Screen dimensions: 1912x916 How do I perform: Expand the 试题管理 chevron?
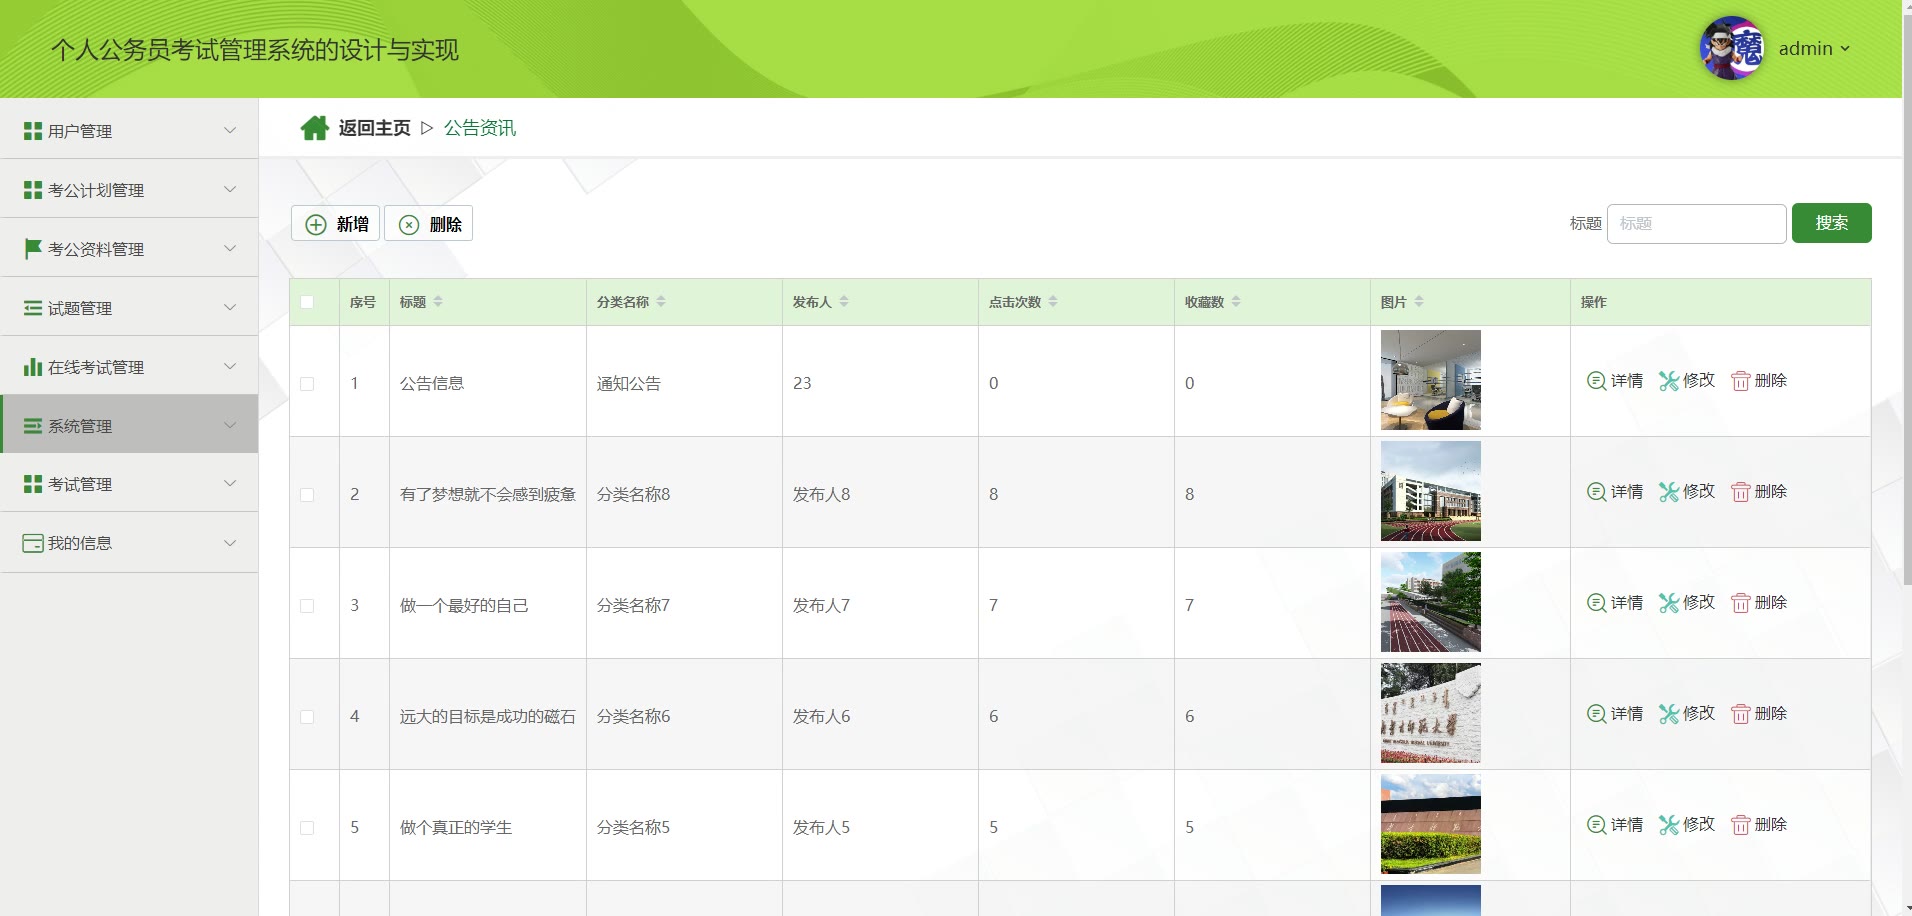tap(230, 307)
